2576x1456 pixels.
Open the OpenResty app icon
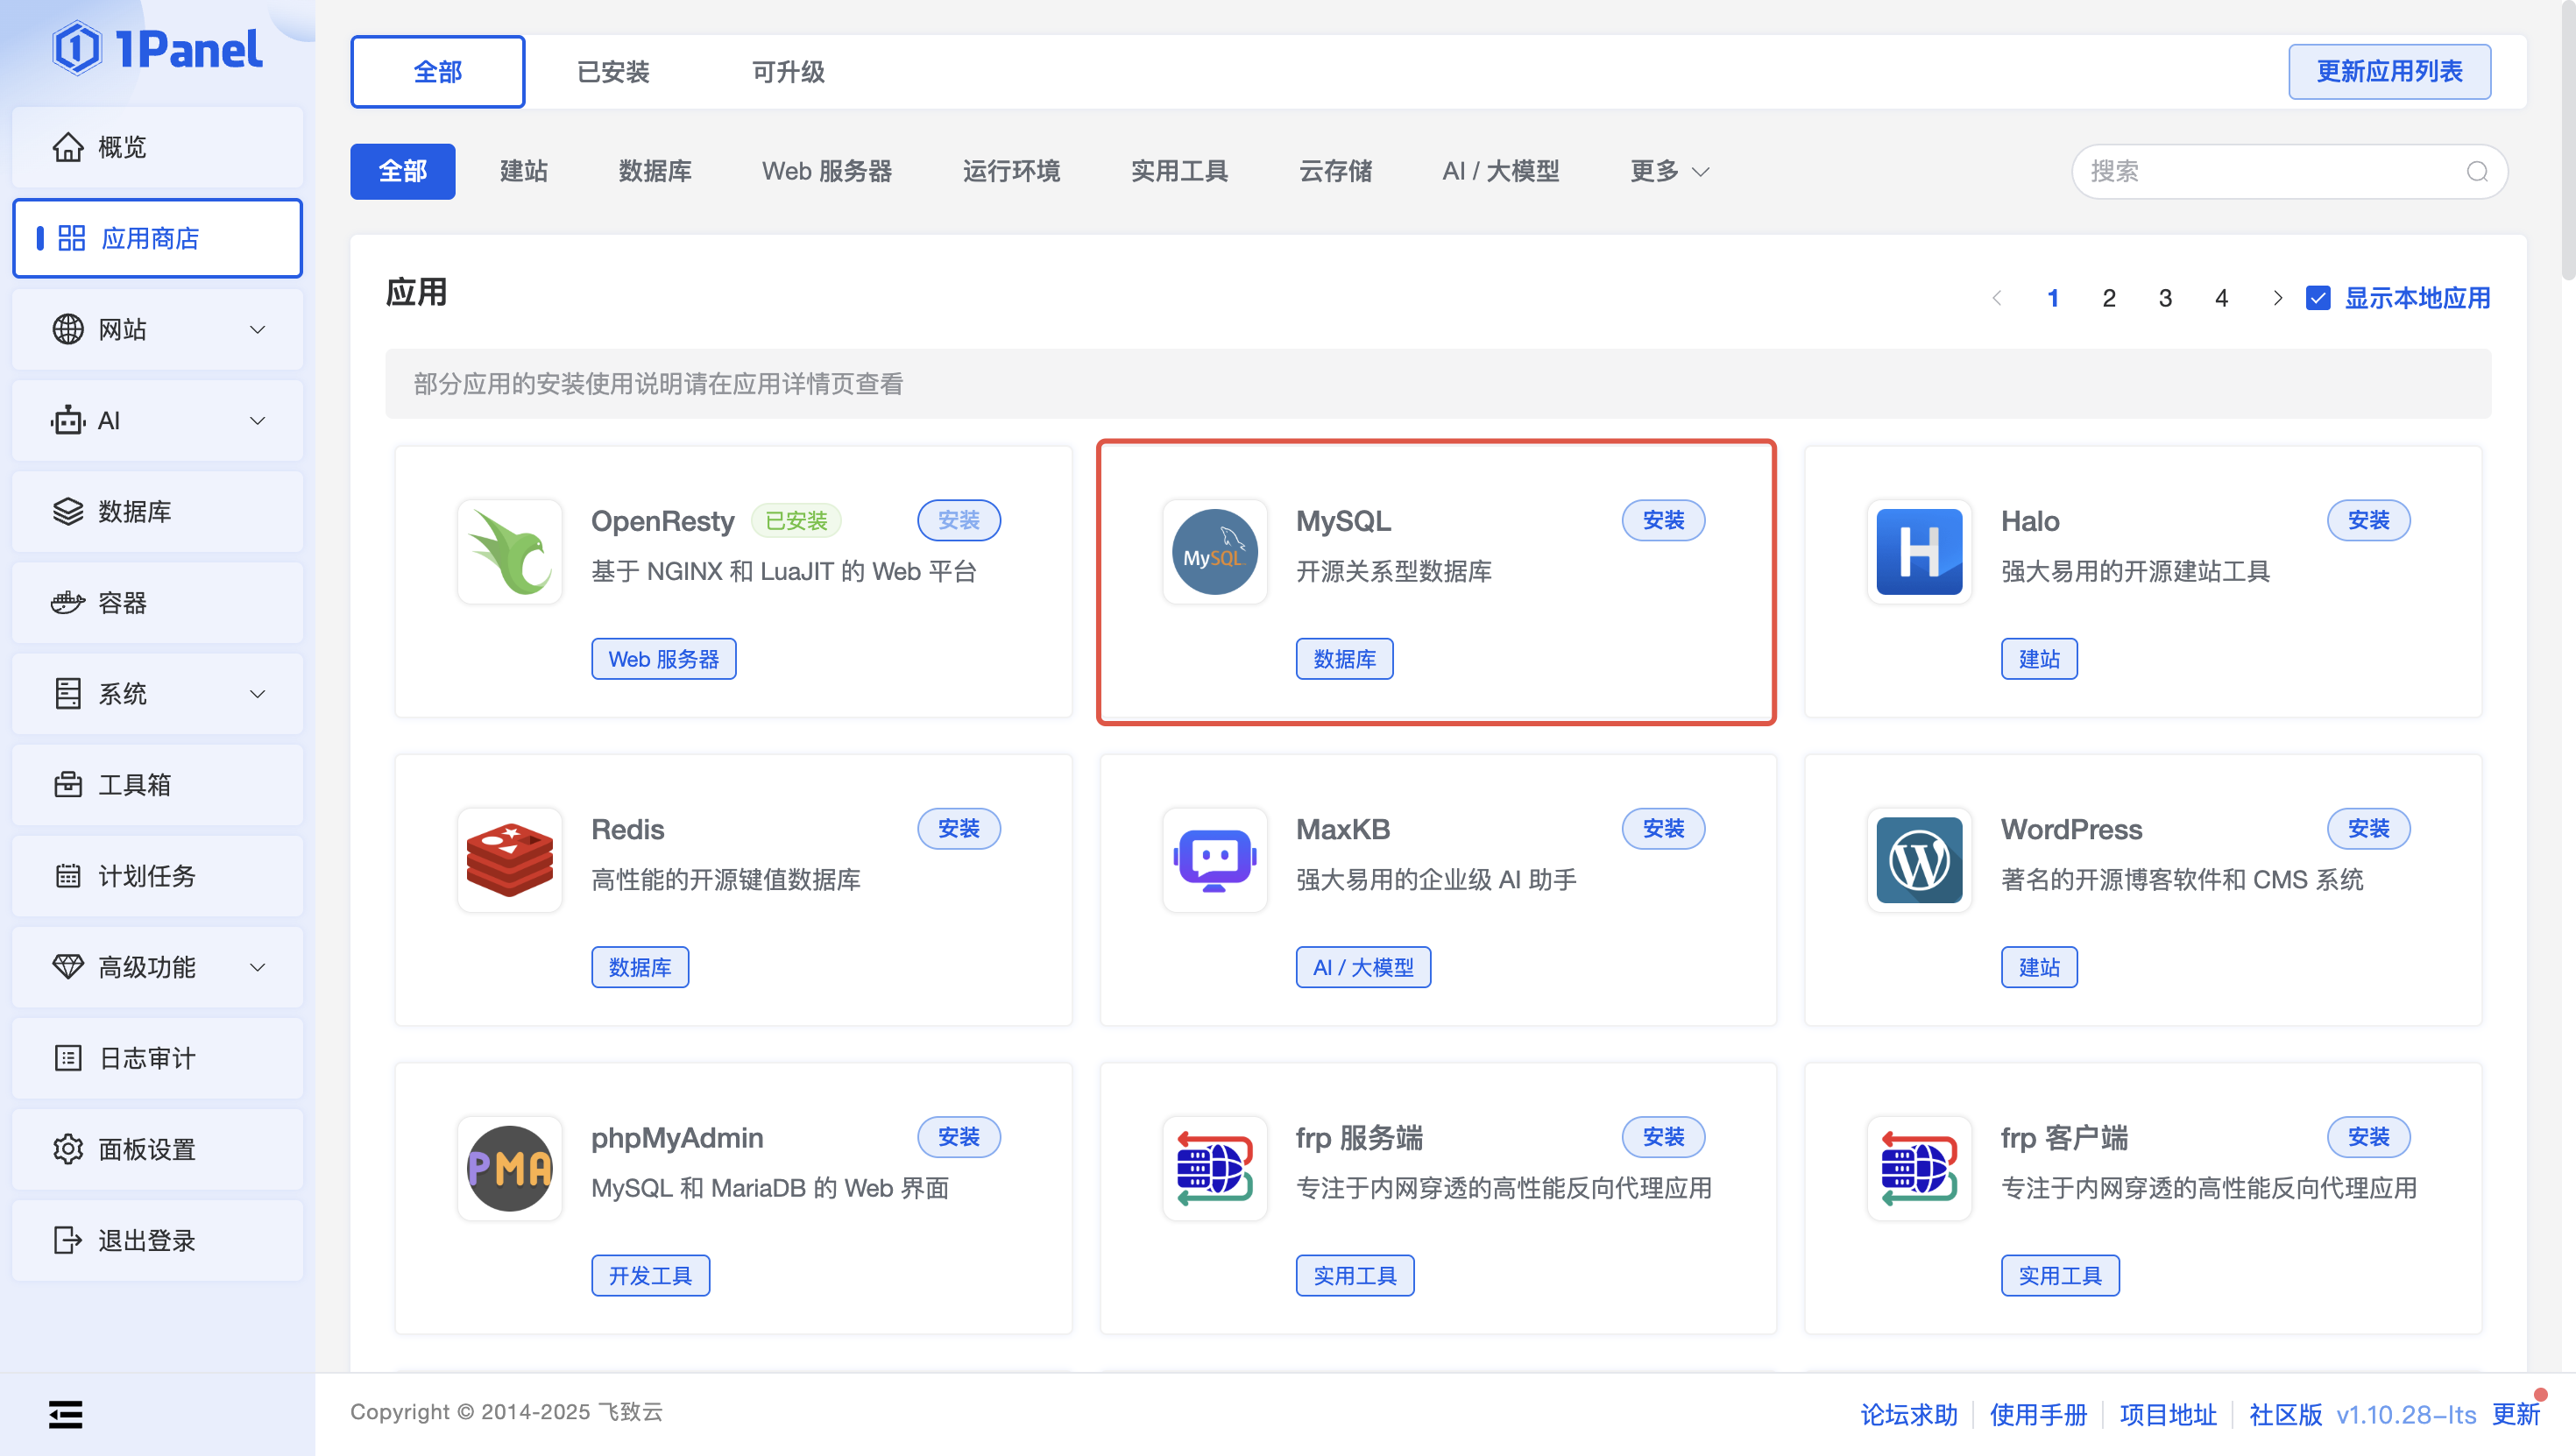click(510, 552)
